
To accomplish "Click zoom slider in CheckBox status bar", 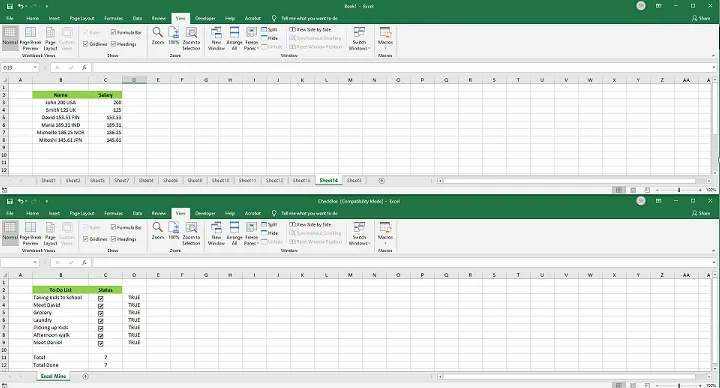I will point(679,385).
